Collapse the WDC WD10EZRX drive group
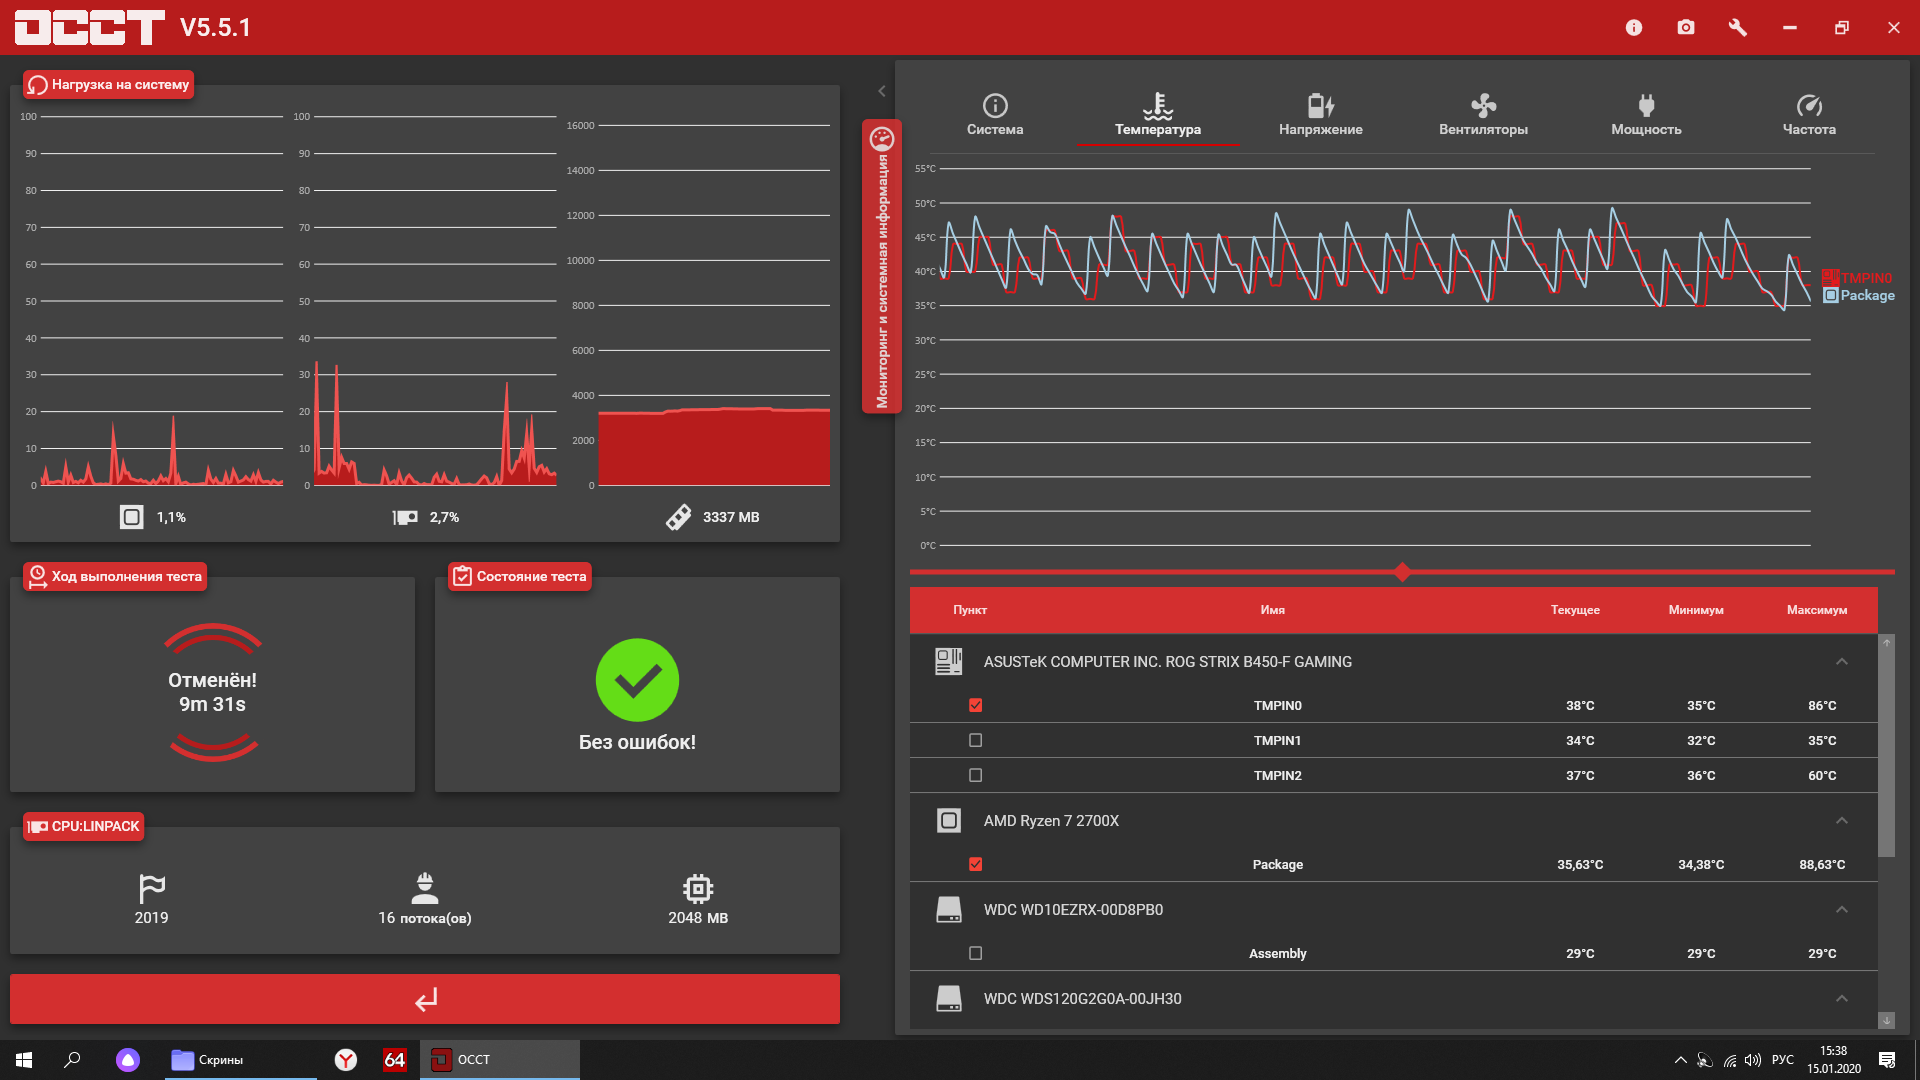1920x1080 pixels. coord(1841,910)
